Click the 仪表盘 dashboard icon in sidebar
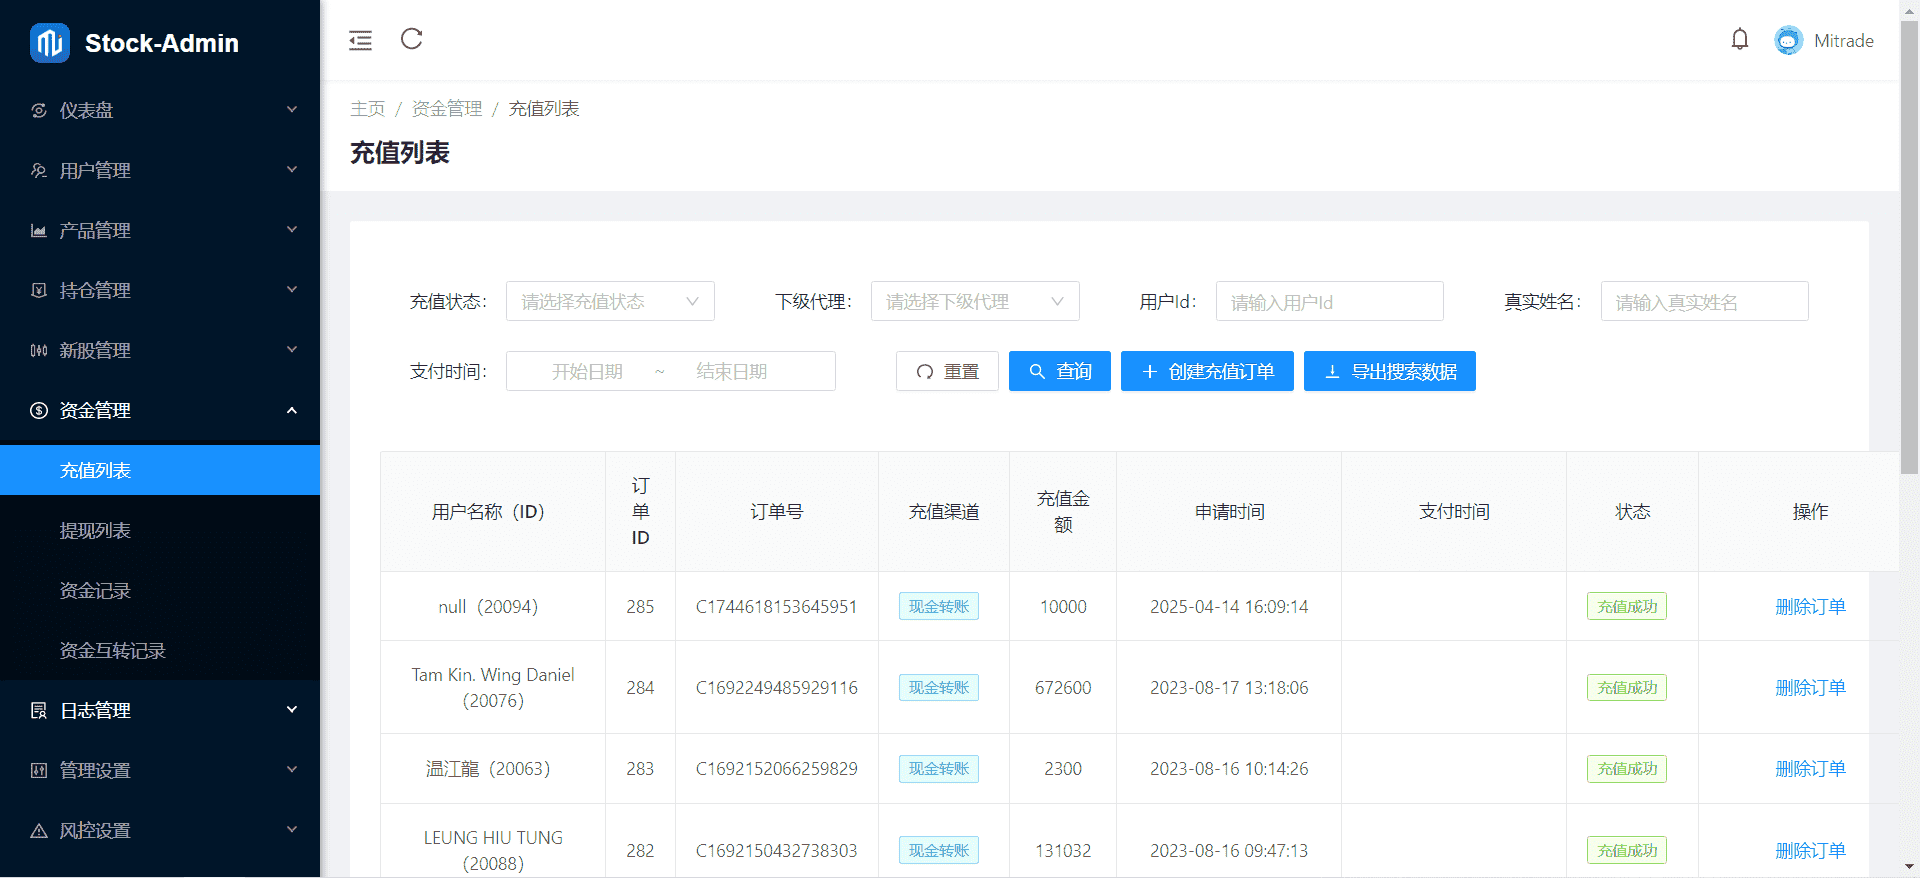This screenshot has height=878, width=1920. point(39,111)
